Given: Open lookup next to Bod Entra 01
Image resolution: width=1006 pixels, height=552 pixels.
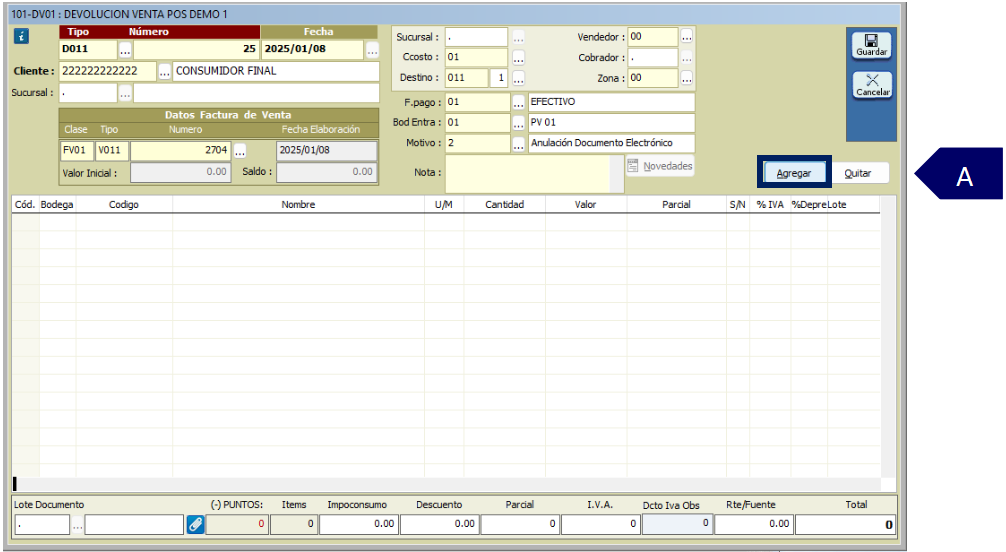Looking at the screenshot, I should pos(518,123).
